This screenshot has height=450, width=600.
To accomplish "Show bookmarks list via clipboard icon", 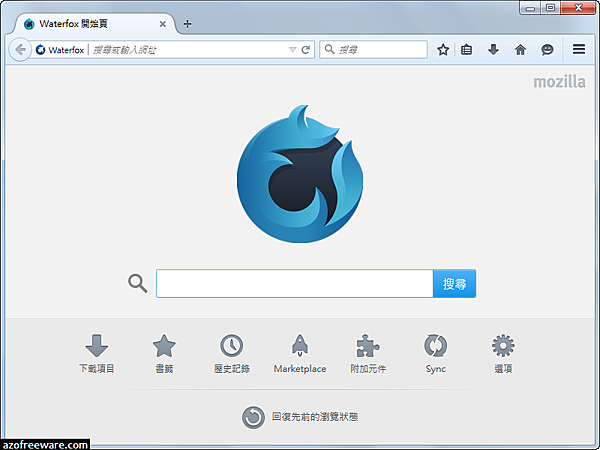I will (466, 50).
